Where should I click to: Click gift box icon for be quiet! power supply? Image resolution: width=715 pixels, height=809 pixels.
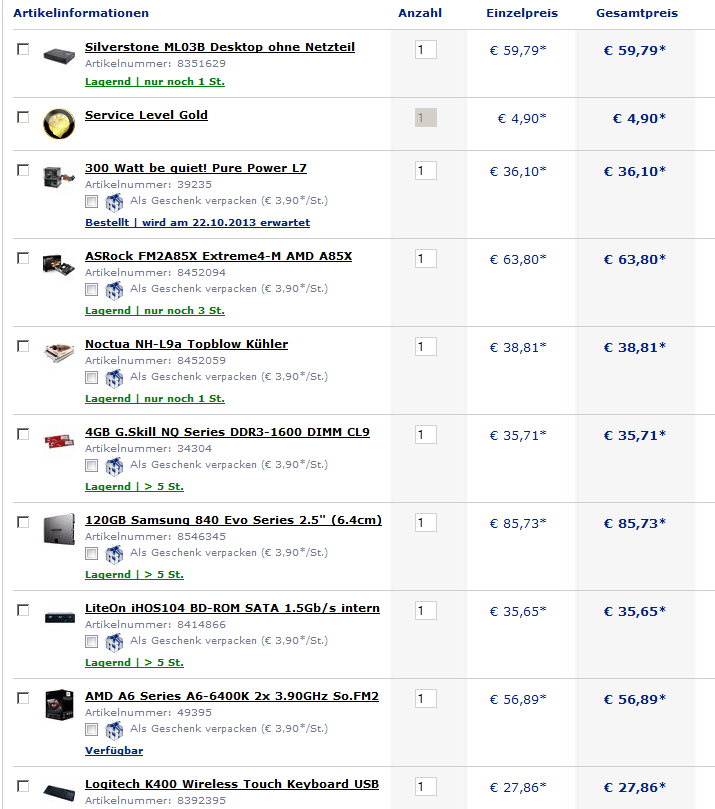pos(114,202)
